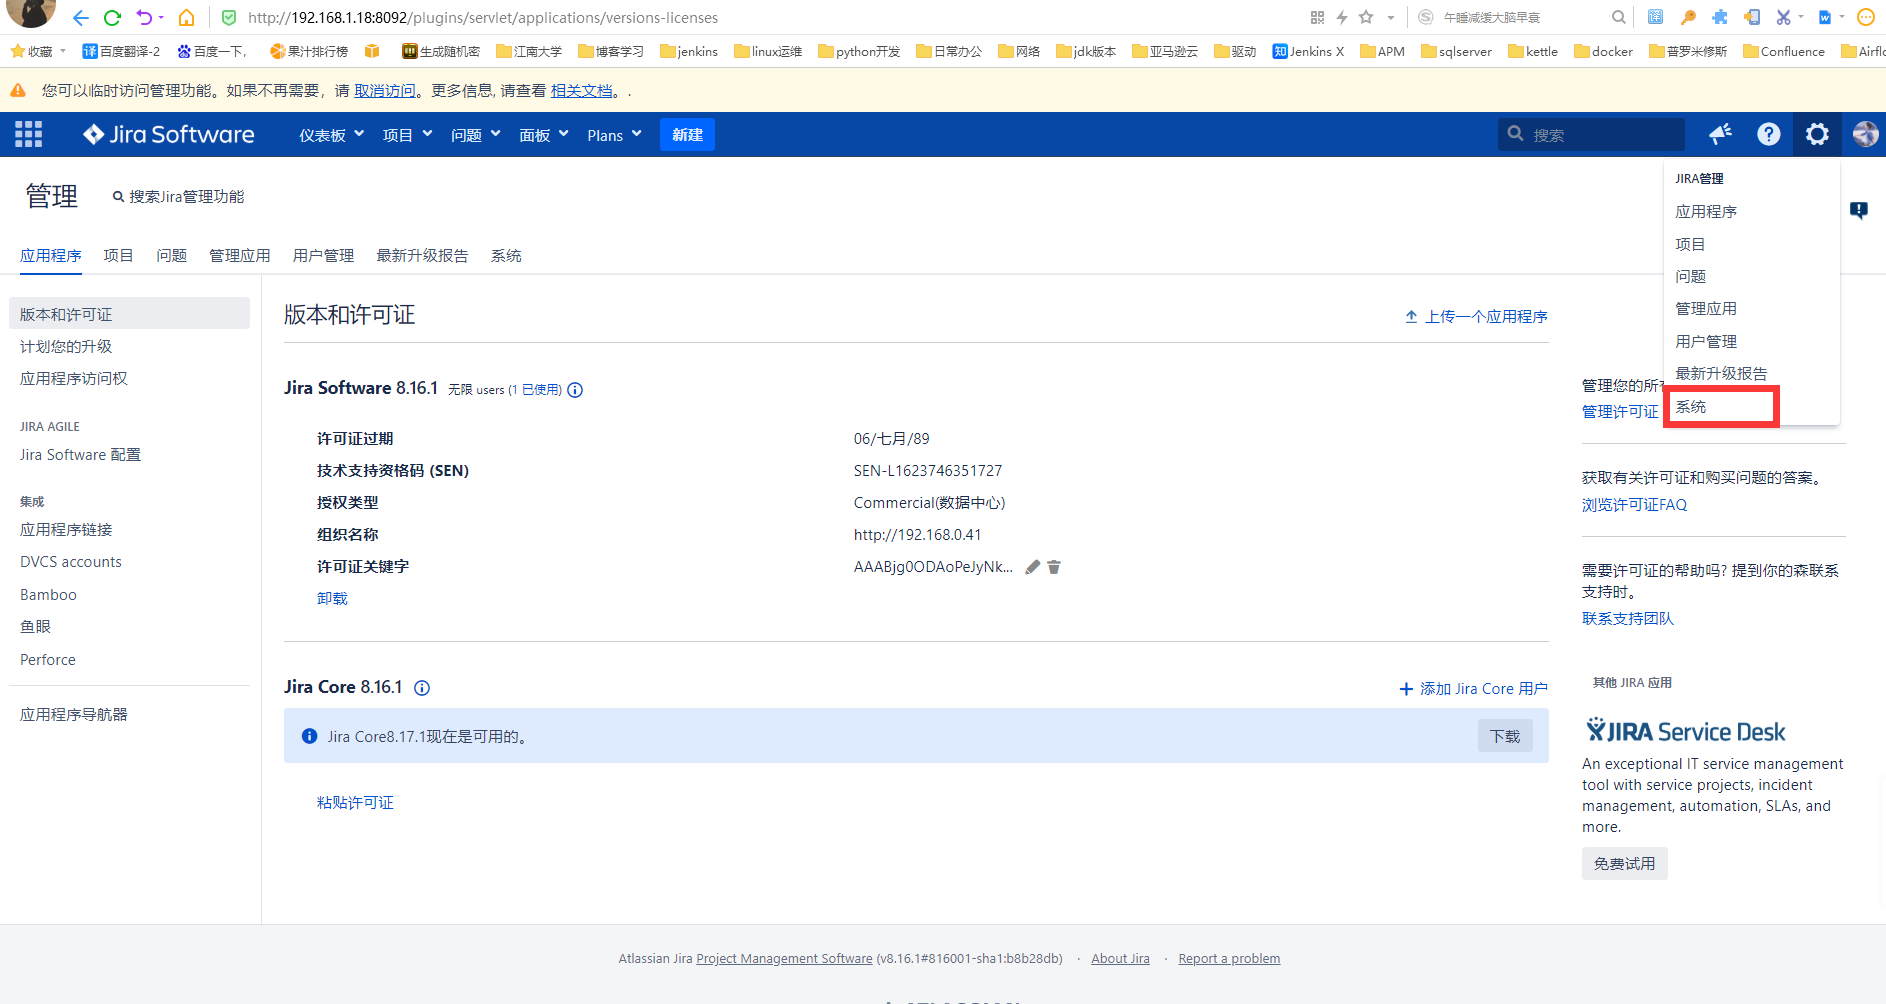
Task: Click the scissors screenshot icon in browser toolbar
Action: coord(1783,17)
